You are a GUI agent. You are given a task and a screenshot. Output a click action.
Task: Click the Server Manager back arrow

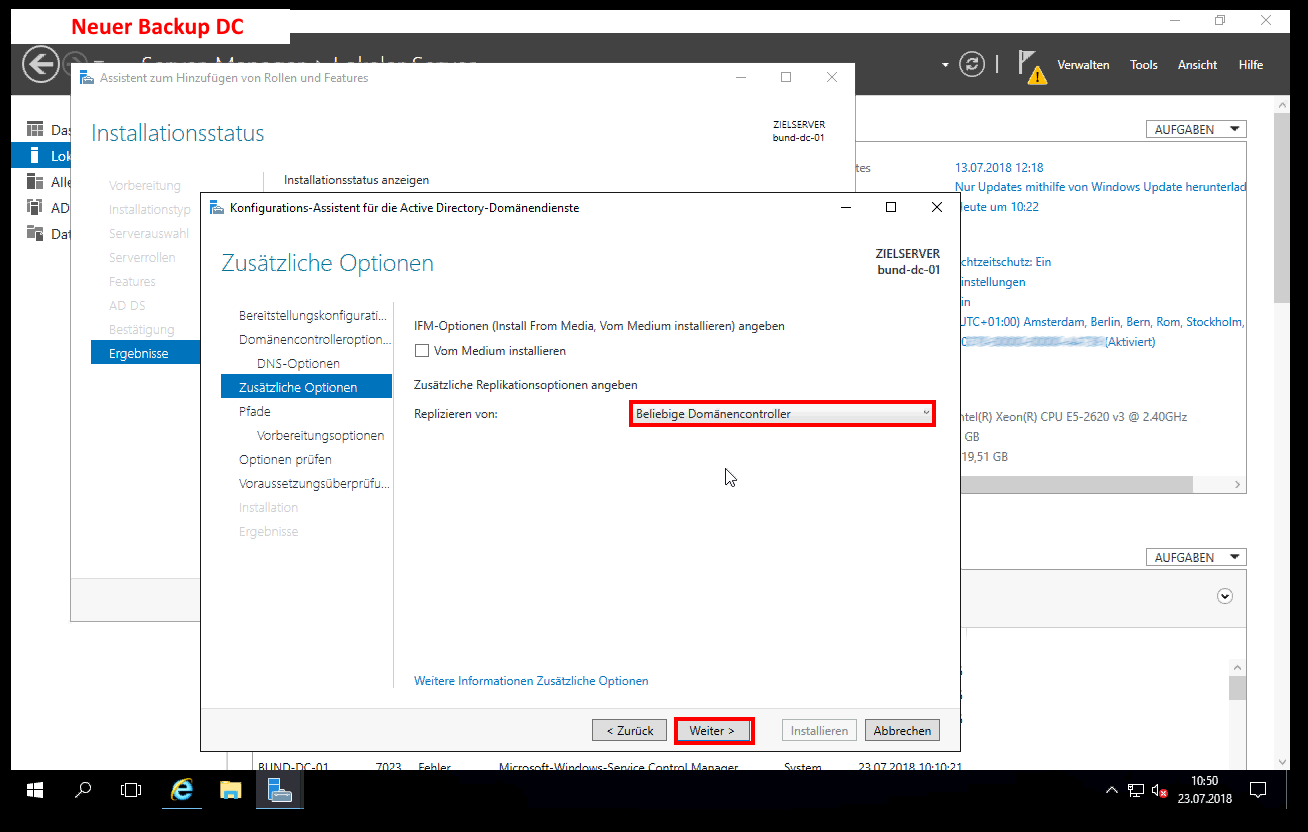pyautogui.click(x=41, y=64)
